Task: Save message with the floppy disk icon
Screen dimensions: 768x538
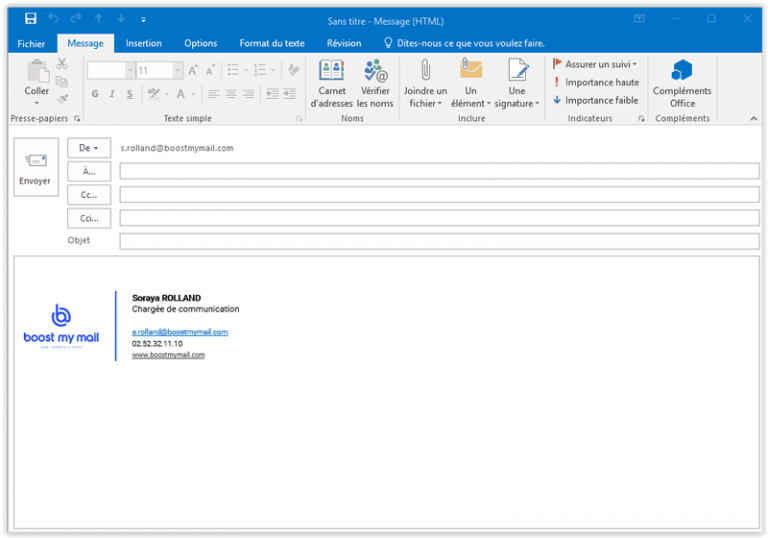Action: [30, 19]
